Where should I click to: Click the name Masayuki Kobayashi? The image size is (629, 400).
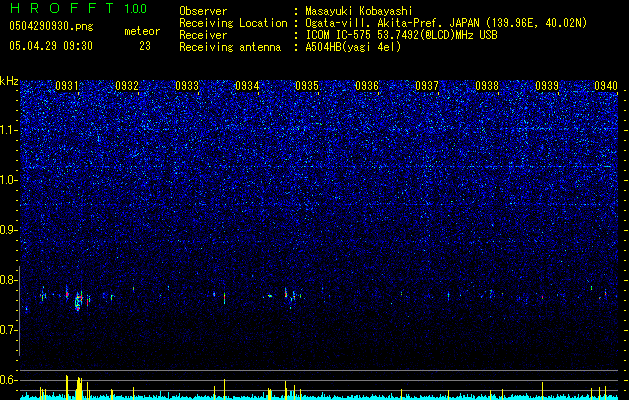pos(359,11)
